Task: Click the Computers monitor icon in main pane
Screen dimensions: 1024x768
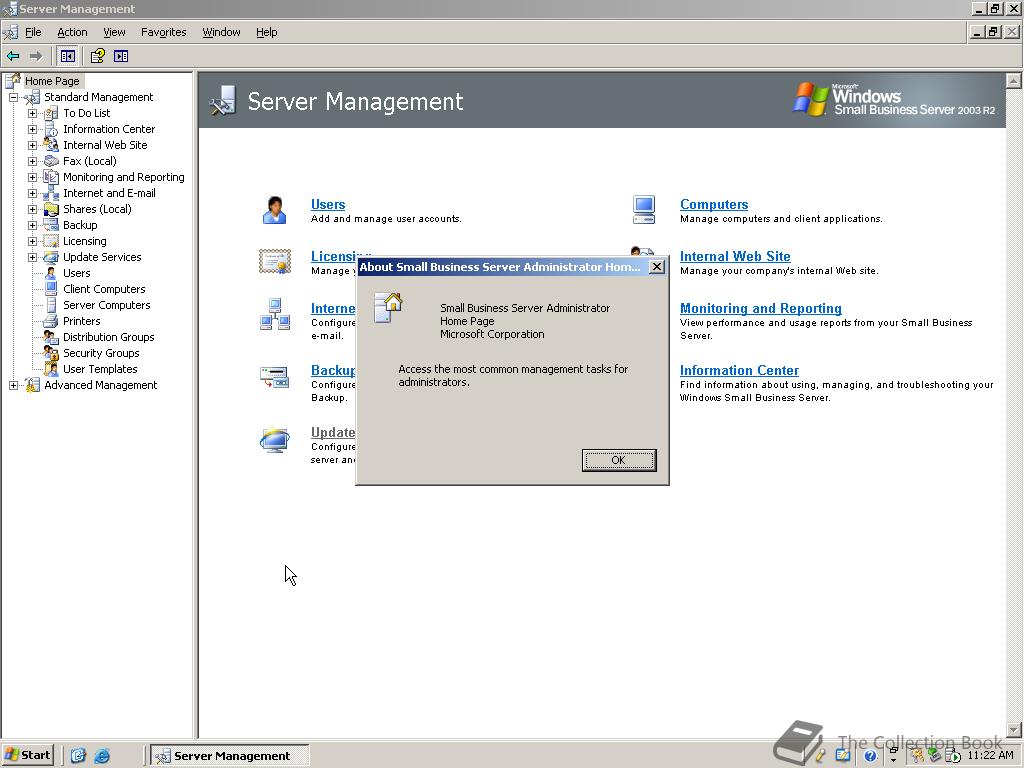Action: [x=644, y=210]
